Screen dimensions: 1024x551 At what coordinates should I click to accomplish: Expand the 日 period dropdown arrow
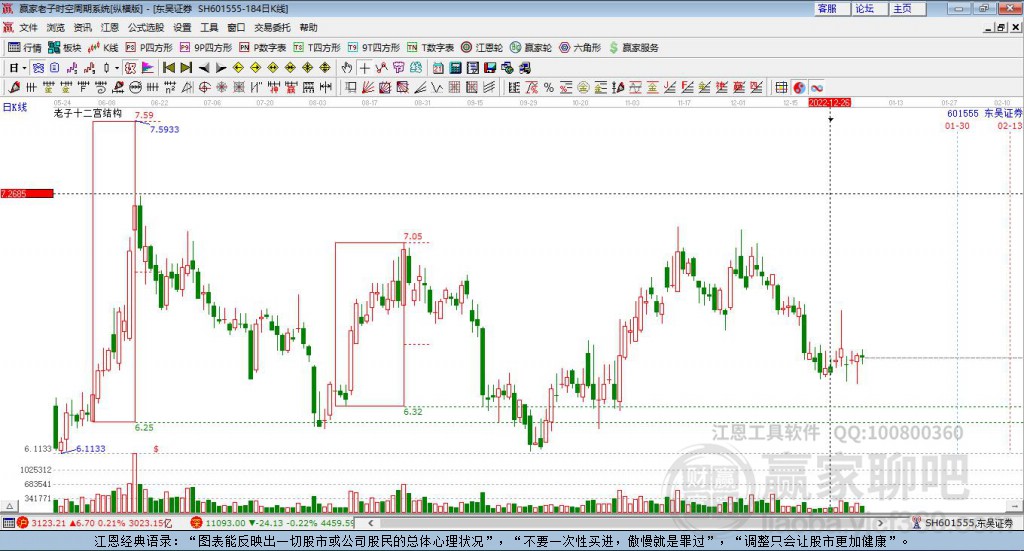pos(24,68)
